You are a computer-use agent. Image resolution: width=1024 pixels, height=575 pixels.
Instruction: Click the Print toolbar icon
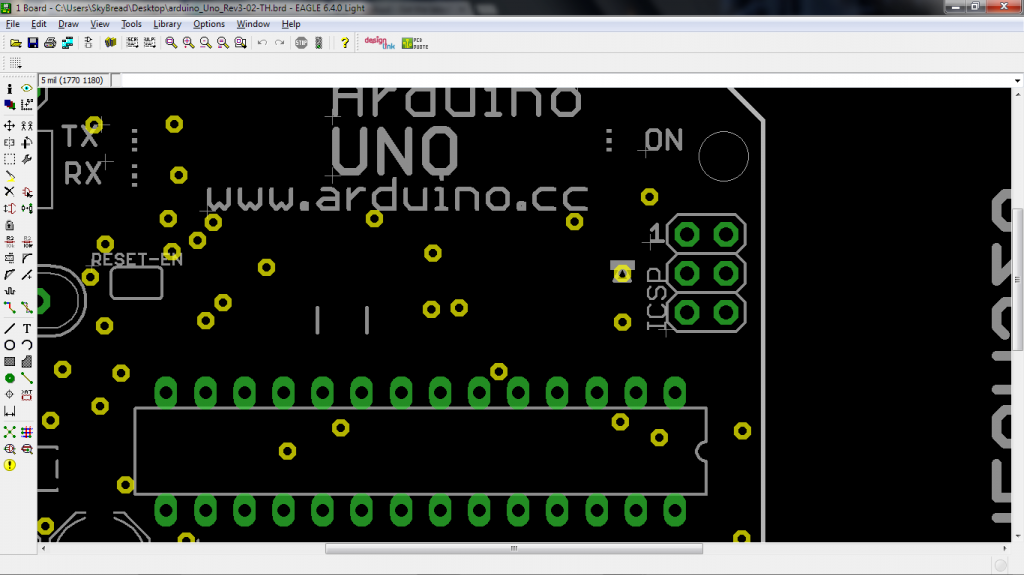pos(50,43)
